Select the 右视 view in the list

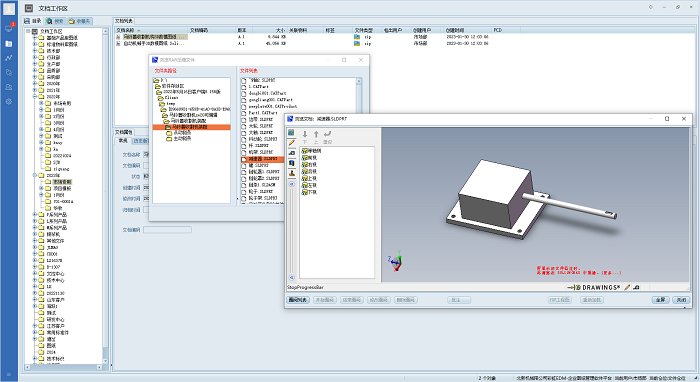[x=309, y=165]
